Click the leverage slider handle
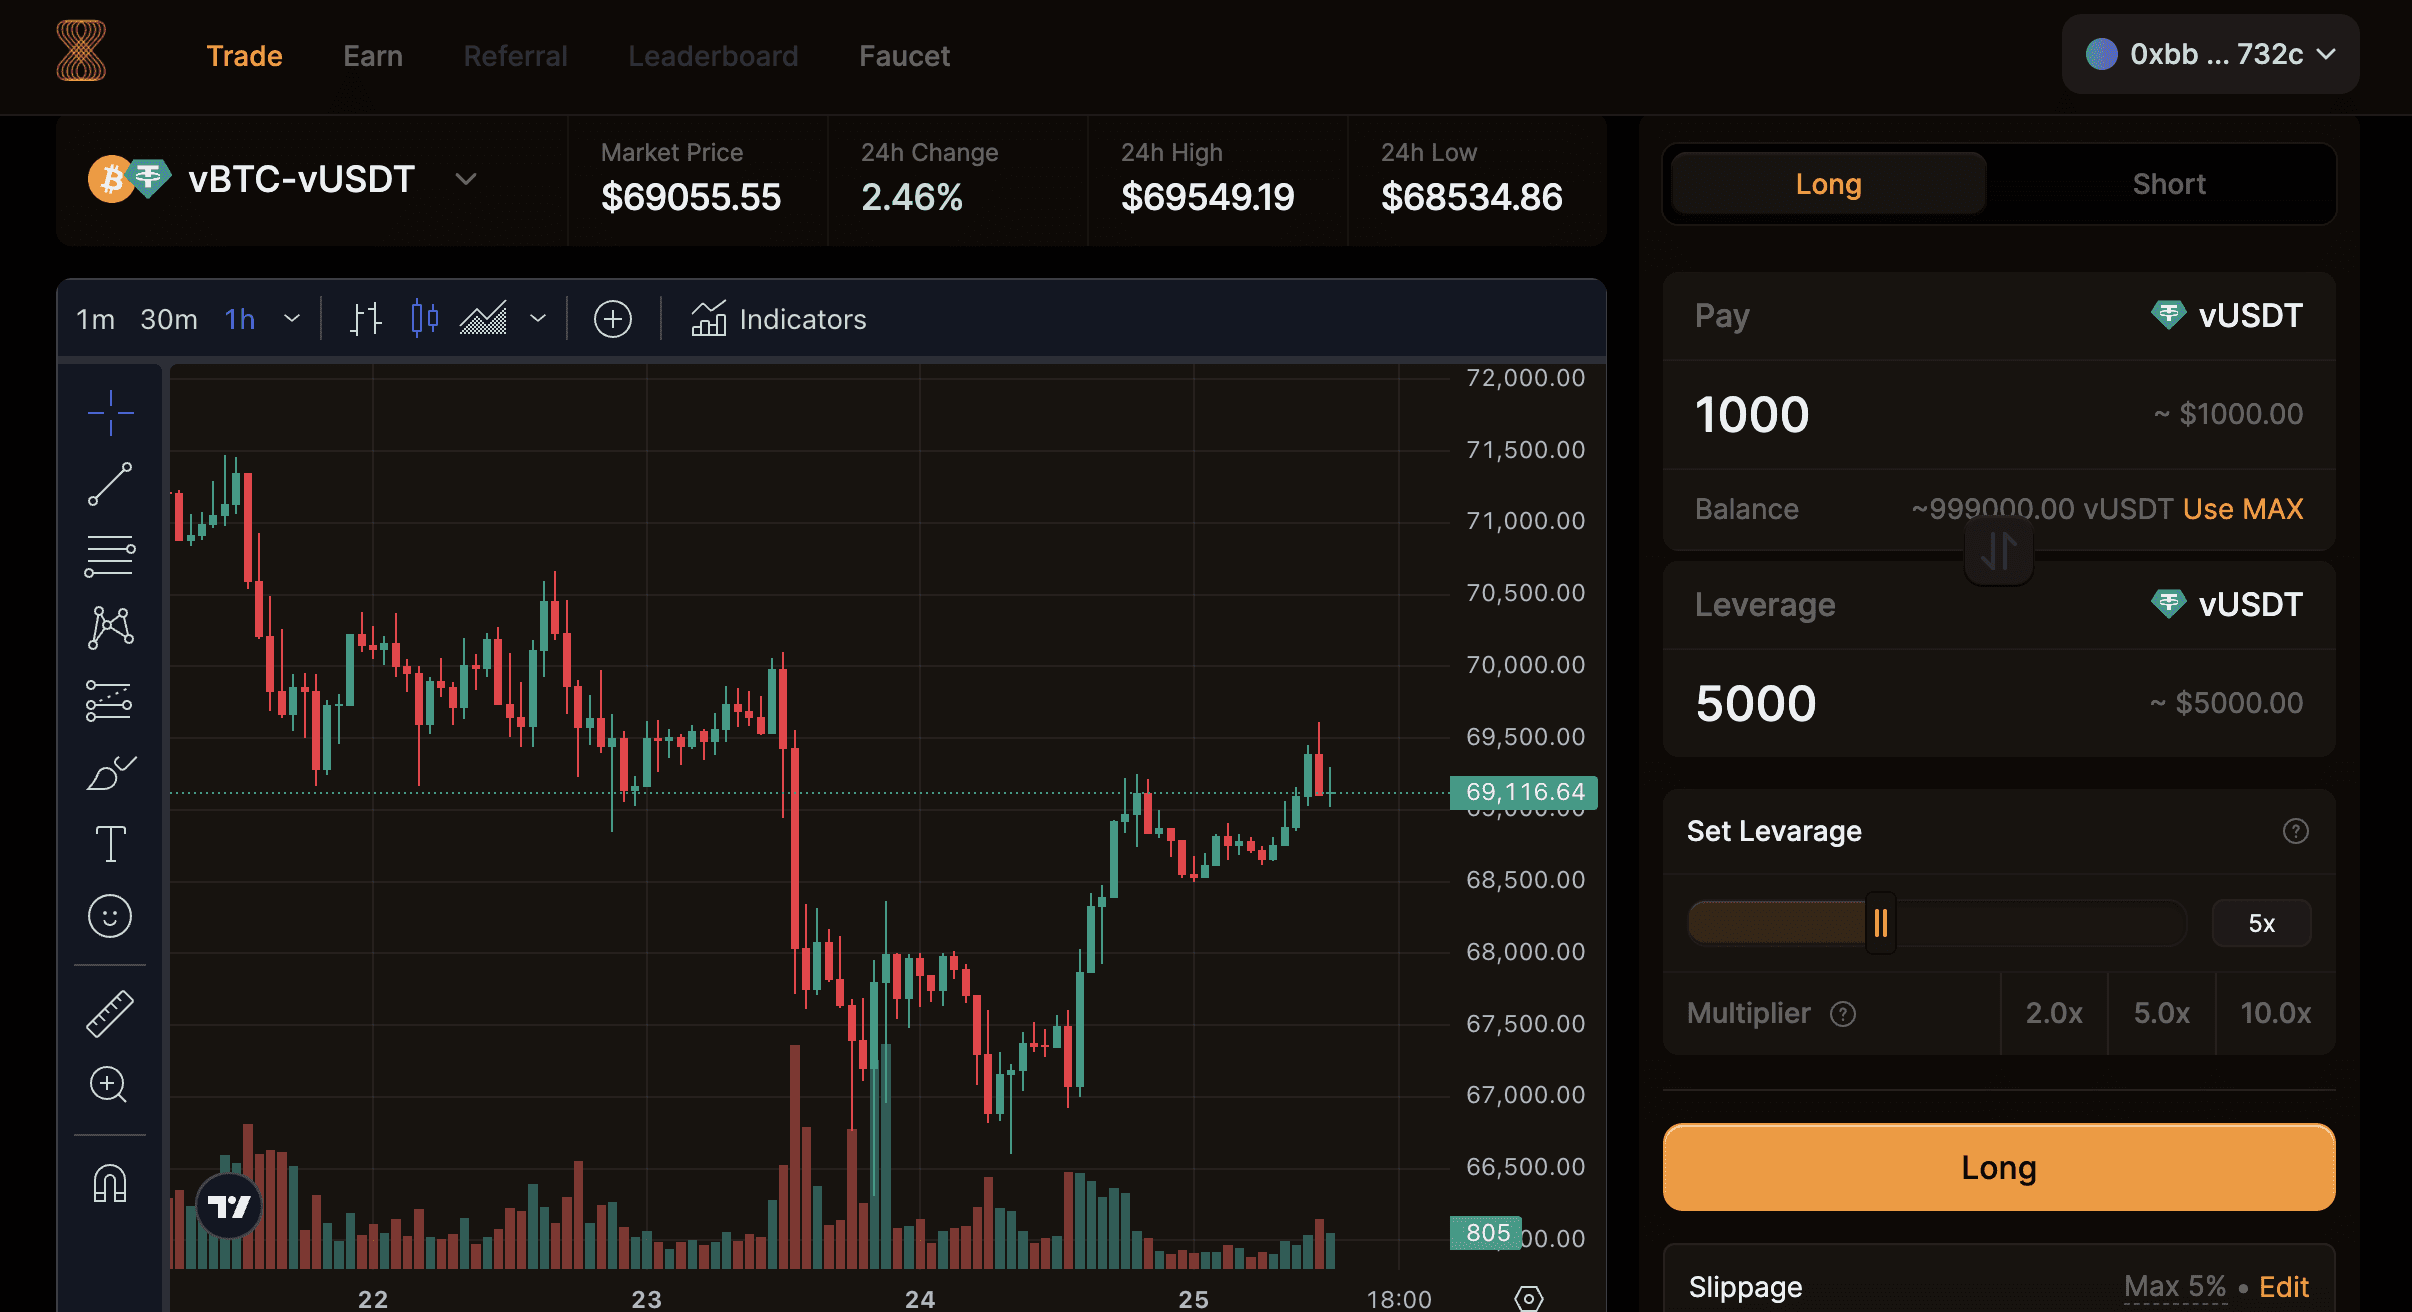Image resolution: width=2412 pixels, height=1312 pixels. (1880, 923)
